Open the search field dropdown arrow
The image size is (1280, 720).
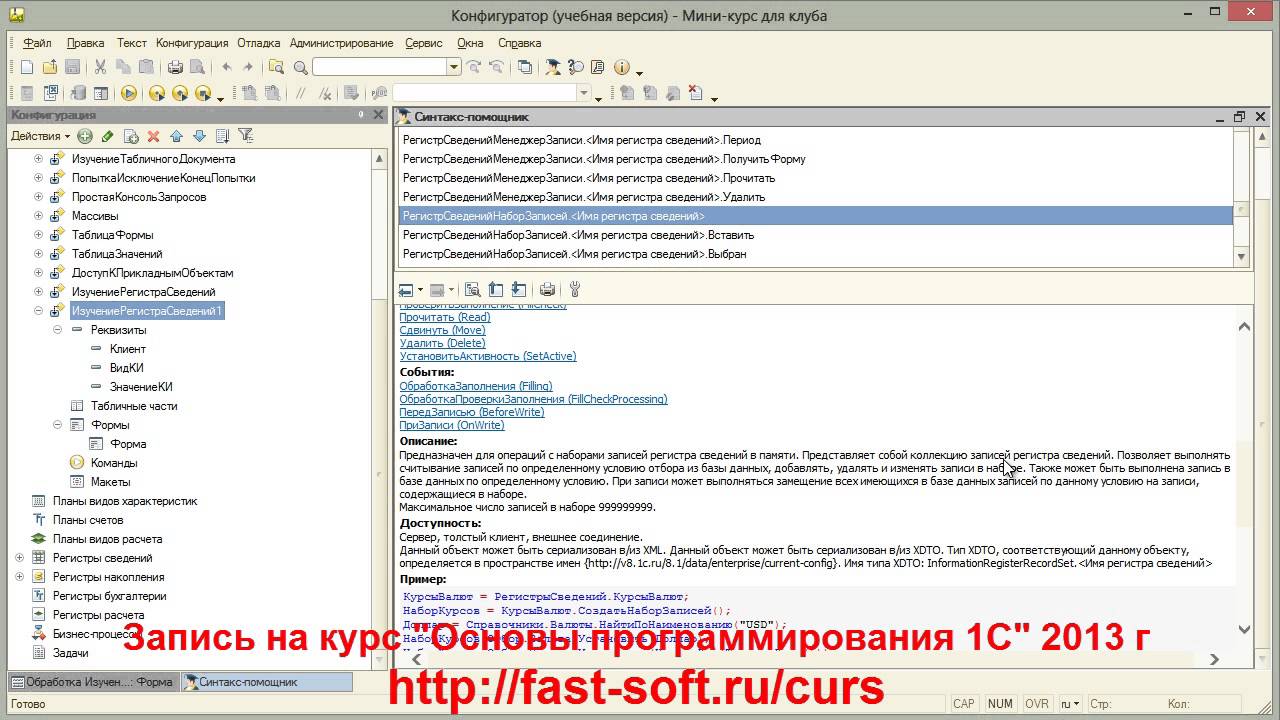[454, 67]
